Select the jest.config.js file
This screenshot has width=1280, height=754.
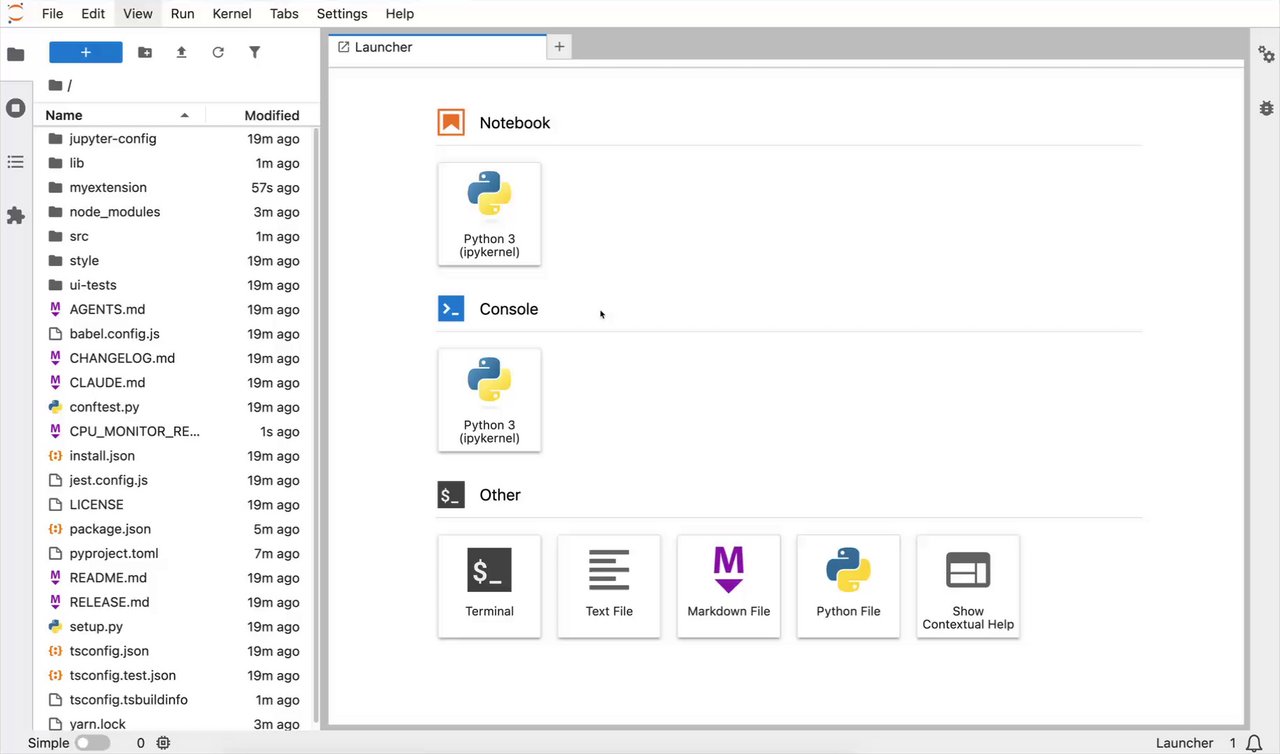tap(174, 480)
